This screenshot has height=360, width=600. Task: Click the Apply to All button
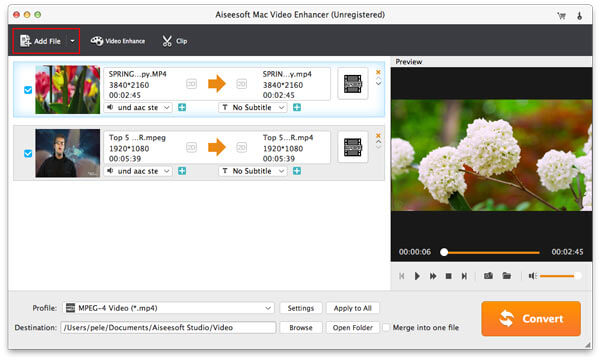(x=352, y=308)
